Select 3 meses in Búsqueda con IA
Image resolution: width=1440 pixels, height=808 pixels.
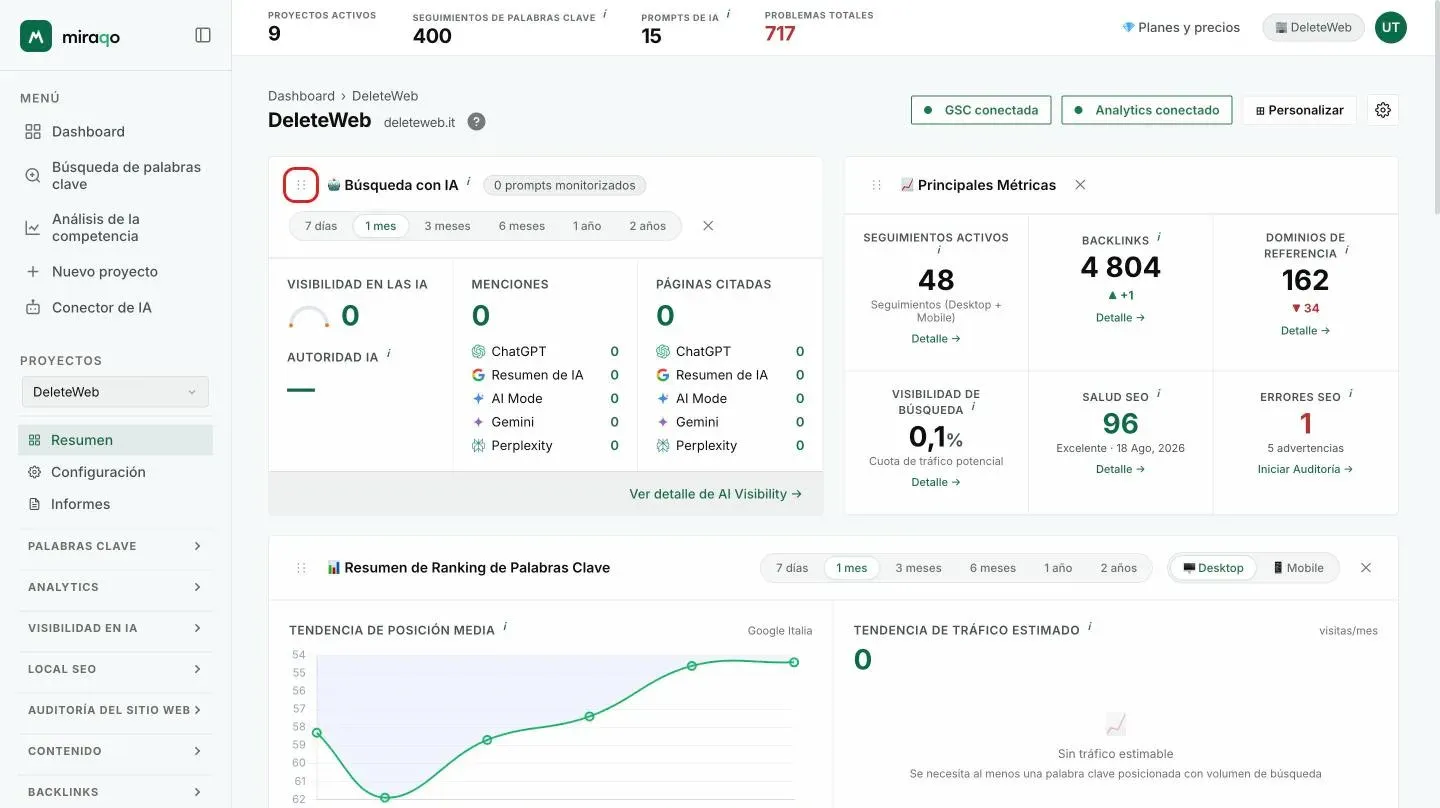(447, 226)
